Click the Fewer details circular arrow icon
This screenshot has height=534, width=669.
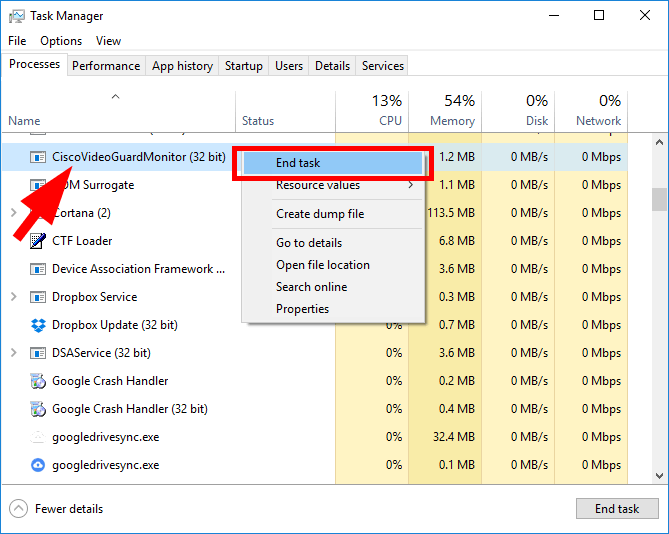[18, 508]
